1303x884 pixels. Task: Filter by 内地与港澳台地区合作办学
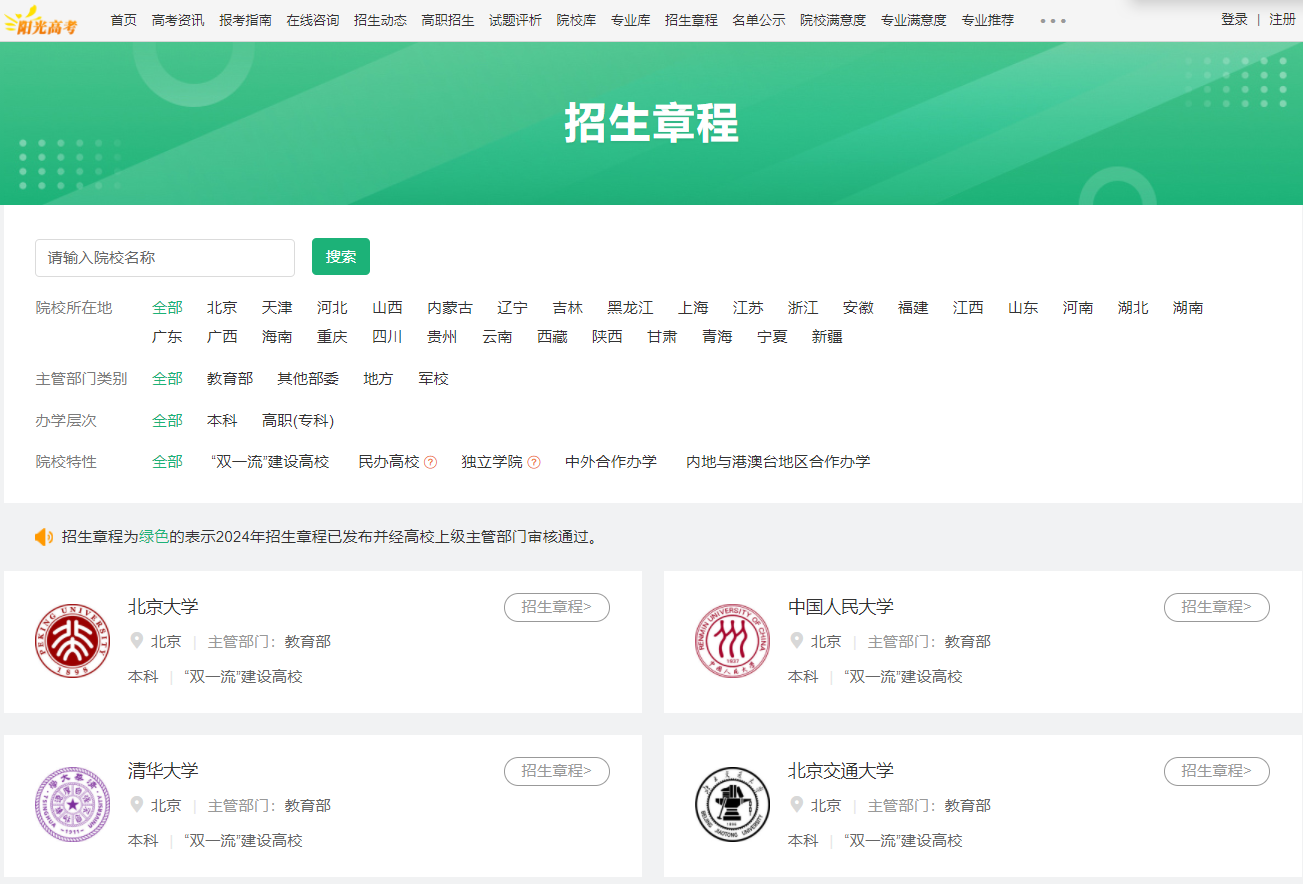point(778,462)
